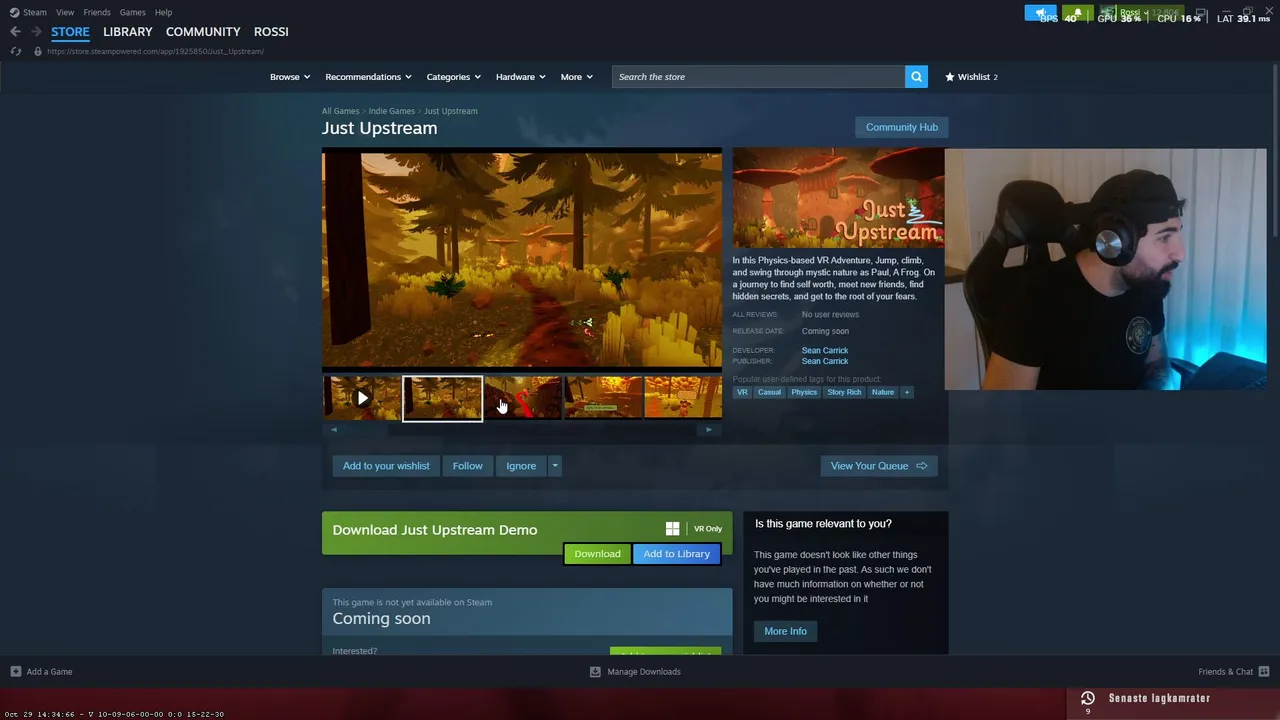Click the blue announcements megaphone icon
The width and height of the screenshot is (1280, 720).
(x=1040, y=13)
